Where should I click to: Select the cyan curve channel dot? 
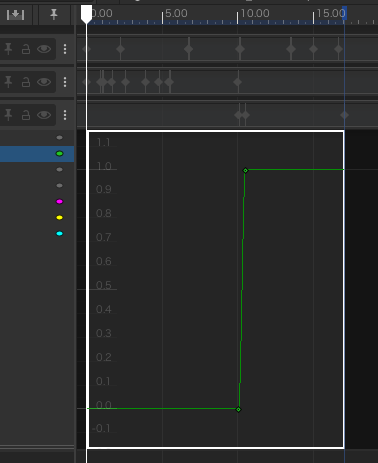(59, 234)
